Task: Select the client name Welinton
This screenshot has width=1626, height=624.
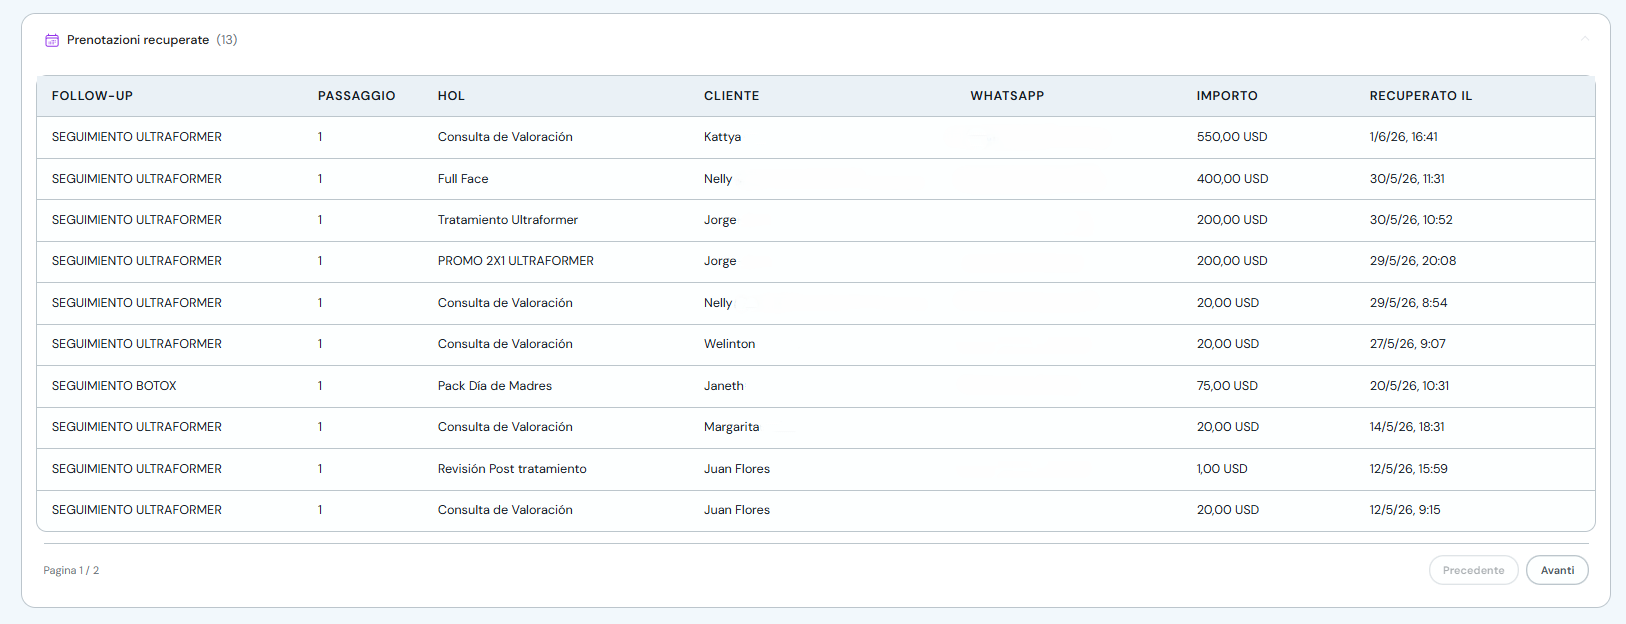Action: click(x=729, y=344)
